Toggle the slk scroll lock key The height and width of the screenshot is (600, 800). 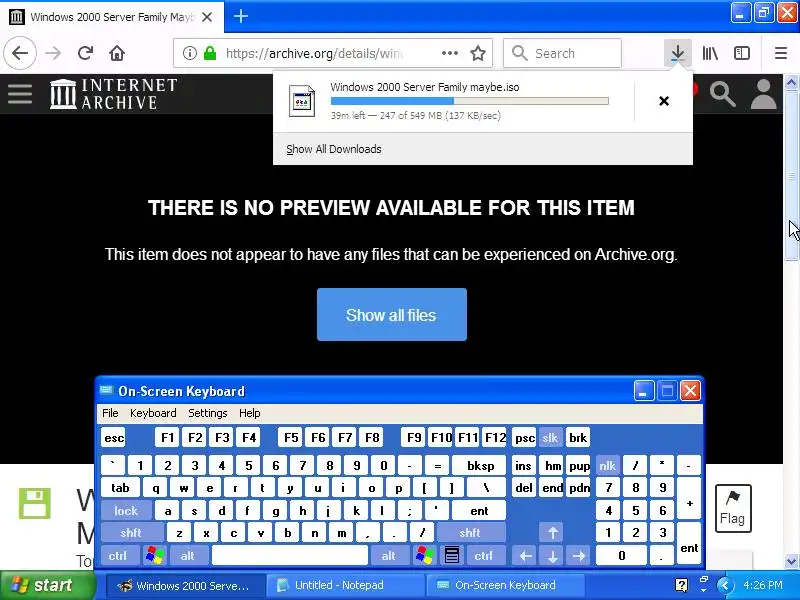click(550, 438)
